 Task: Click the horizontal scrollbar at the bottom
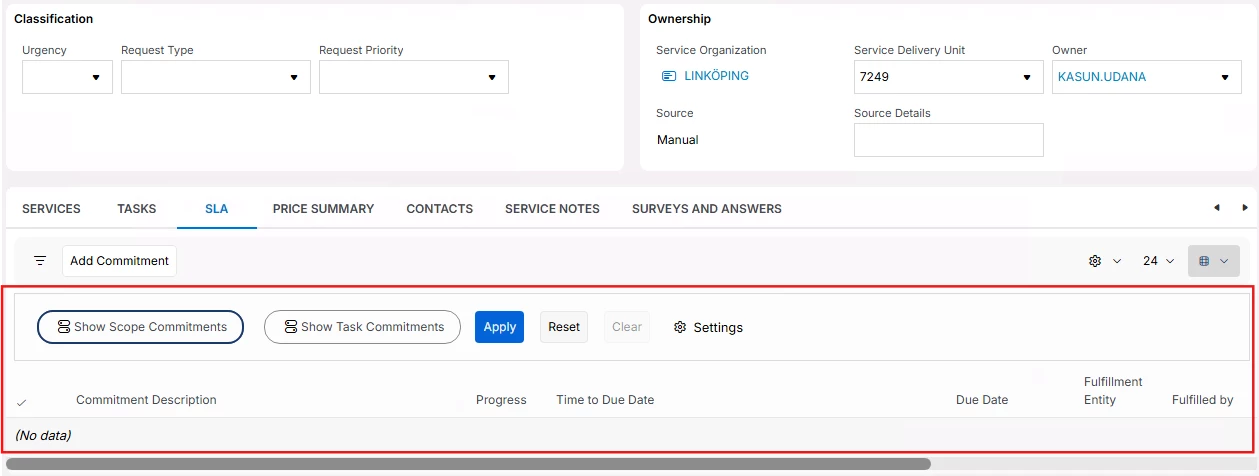click(x=468, y=464)
